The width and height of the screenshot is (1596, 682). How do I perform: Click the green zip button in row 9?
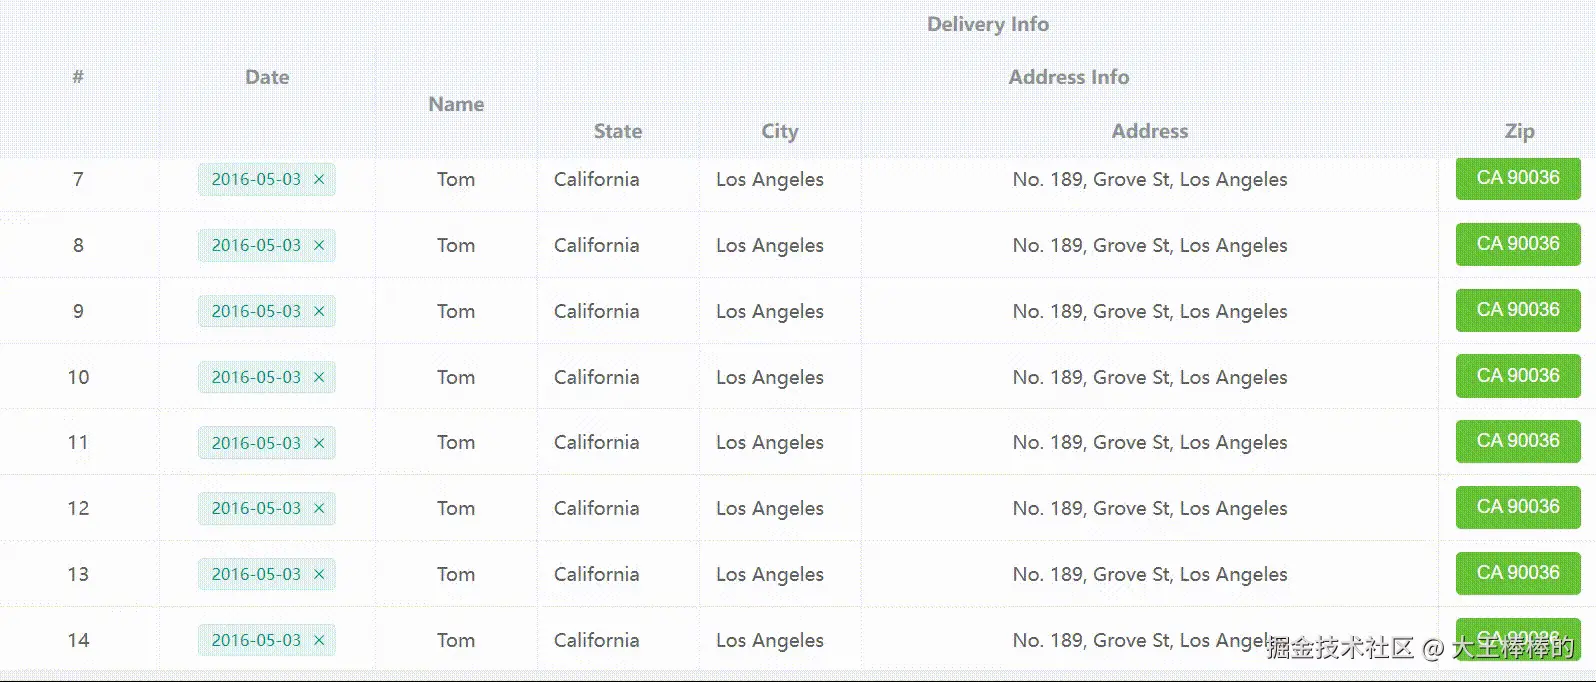[x=1518, y=310]
